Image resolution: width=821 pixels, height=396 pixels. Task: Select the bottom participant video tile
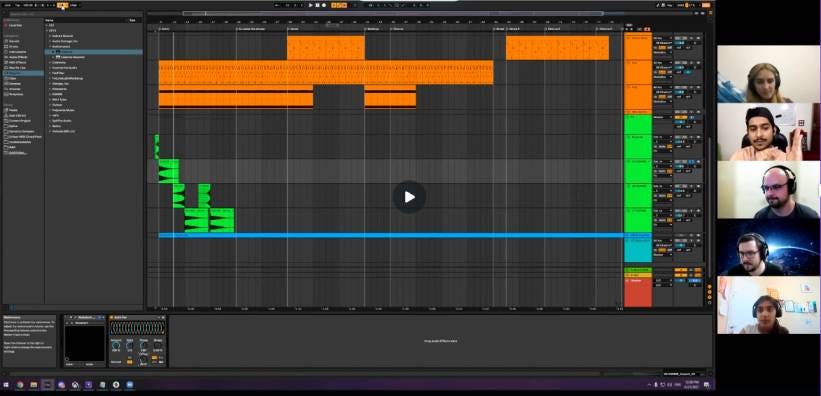pyautogui.click(x=768, y=305)
